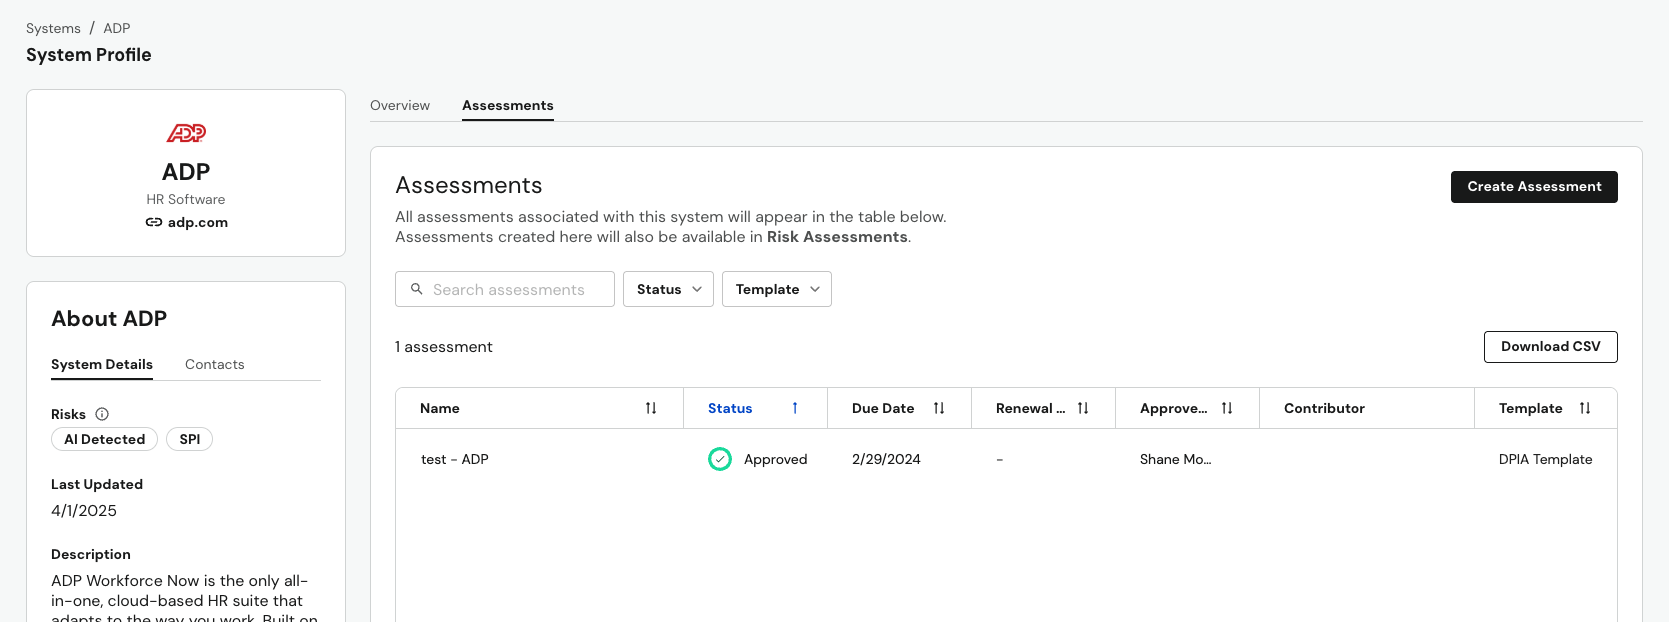Click the 2/29/2024 due date cell
Screen dimensions: 1669x622
pyautogui.click(x=886, y=459)
